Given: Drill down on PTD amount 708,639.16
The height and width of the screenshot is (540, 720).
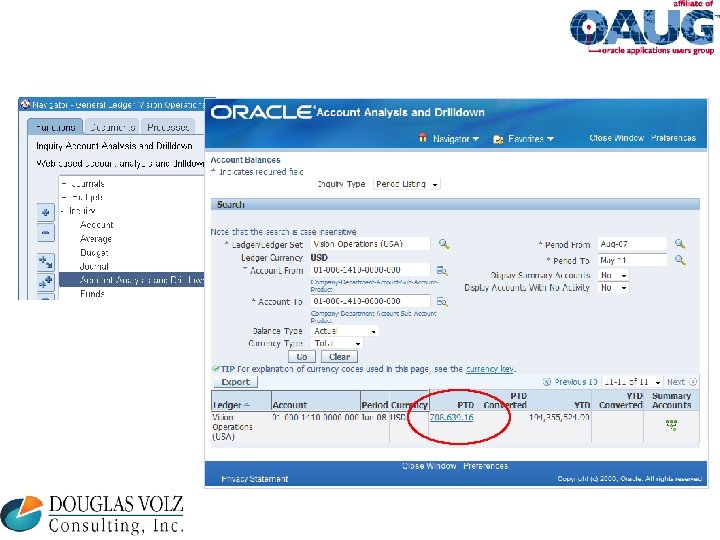Looking at the screenshot, I should (x=451, y=417).
